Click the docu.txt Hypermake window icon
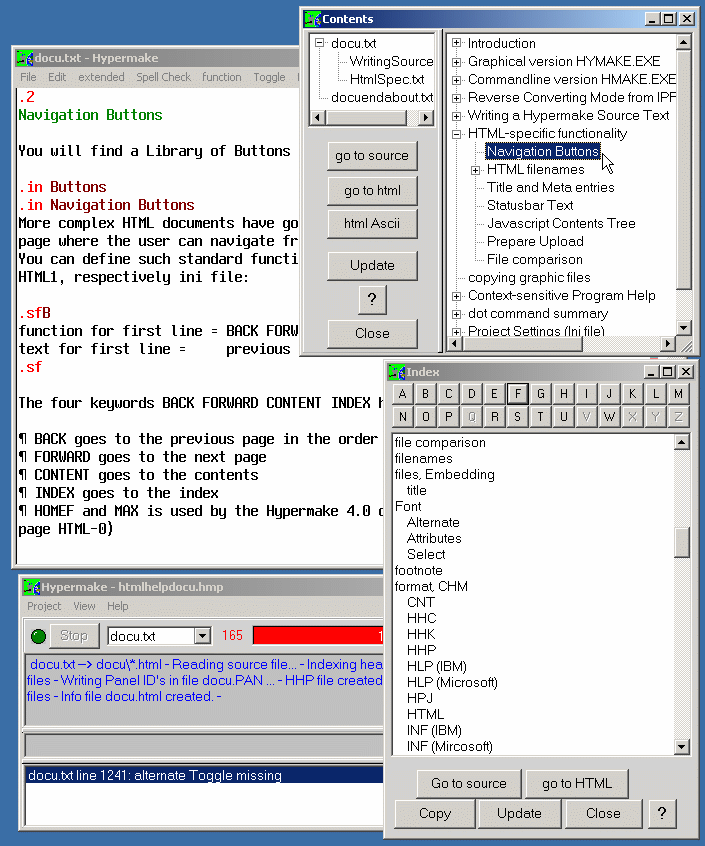This screenshot has width=705, height=846. [25, 58]
